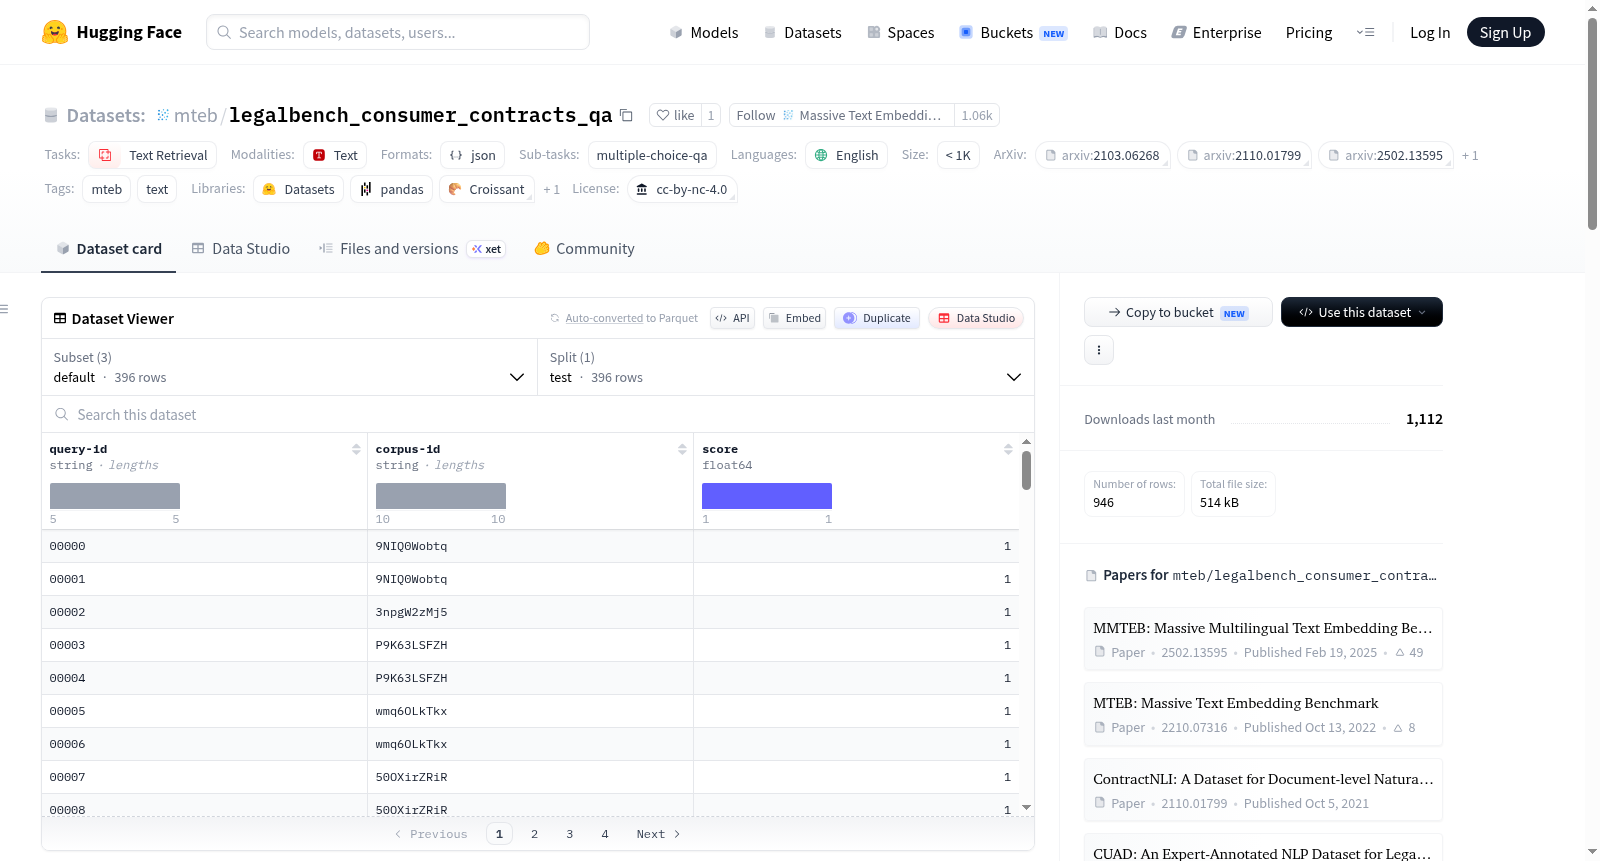
Task: Expand the +1 extra libraries
Action: click(x=551, y=189)
